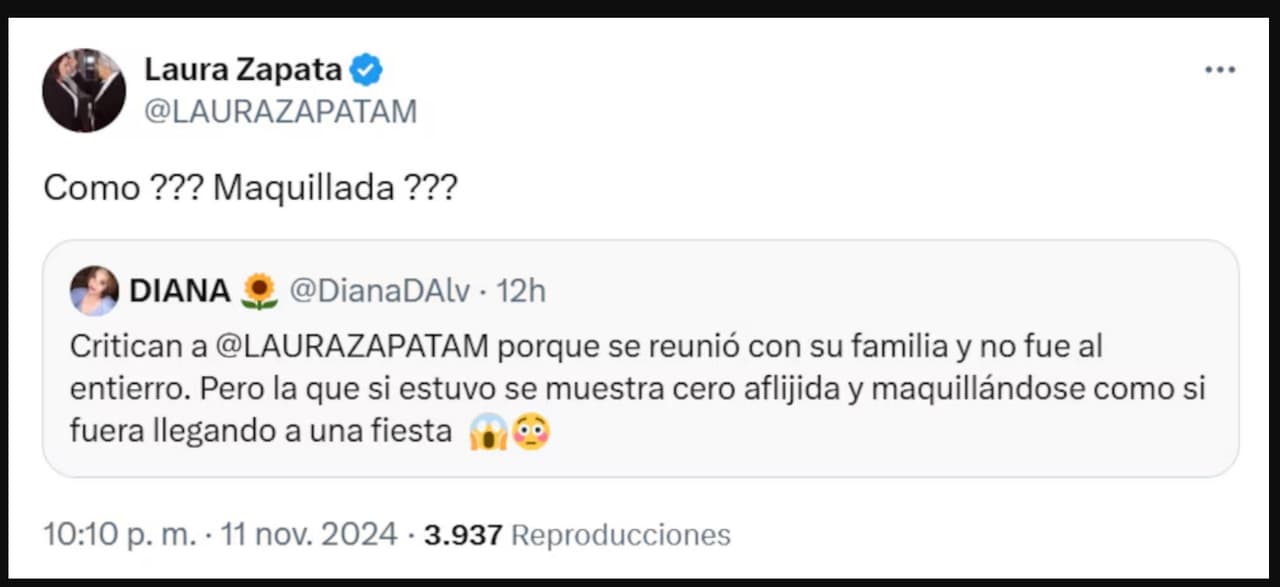Click the 12h timestamp on quoted tweet

point(521,291)
